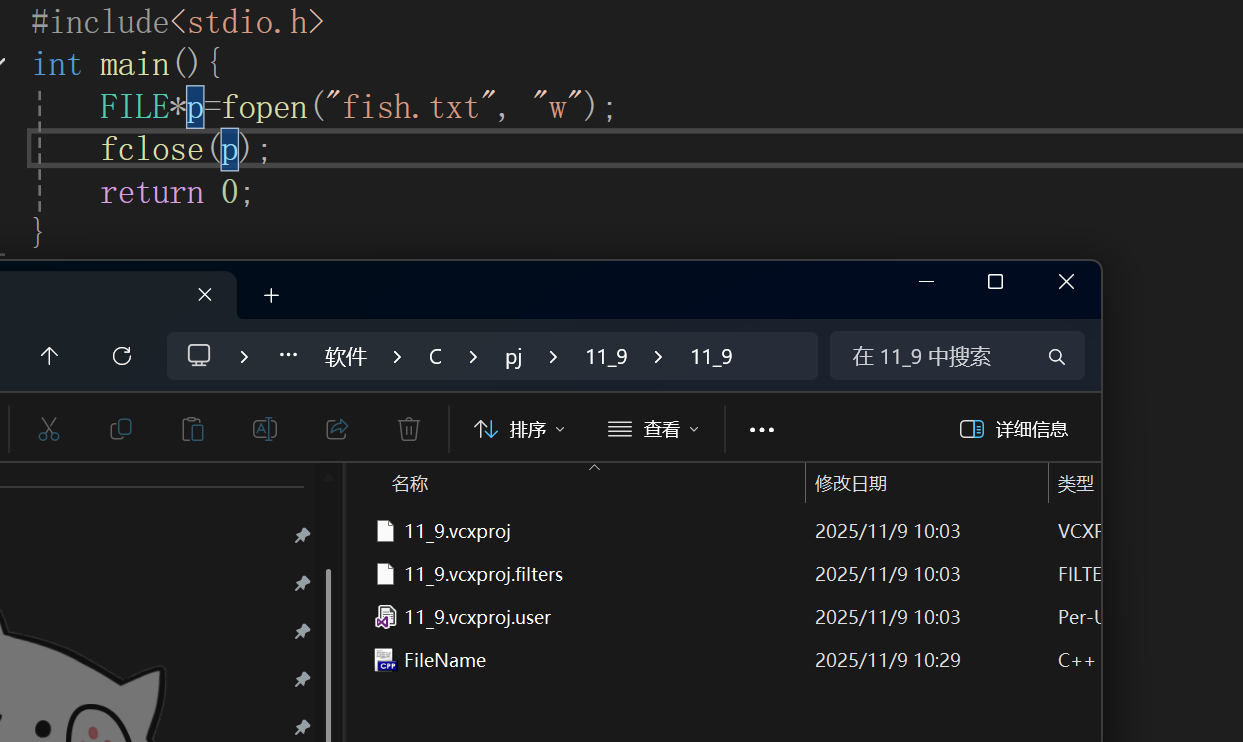The image size is (1243, 742).
Task: Expand the chevron after This PC icon
Action: coord(244,357)
